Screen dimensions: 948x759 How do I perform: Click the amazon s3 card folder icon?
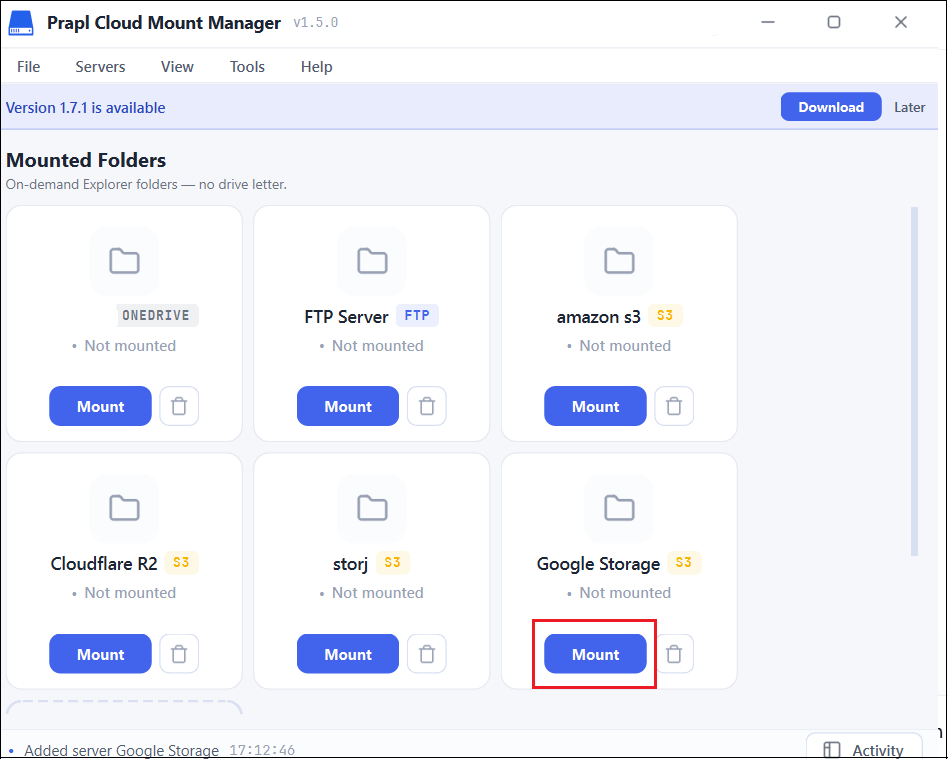[619, 261]
